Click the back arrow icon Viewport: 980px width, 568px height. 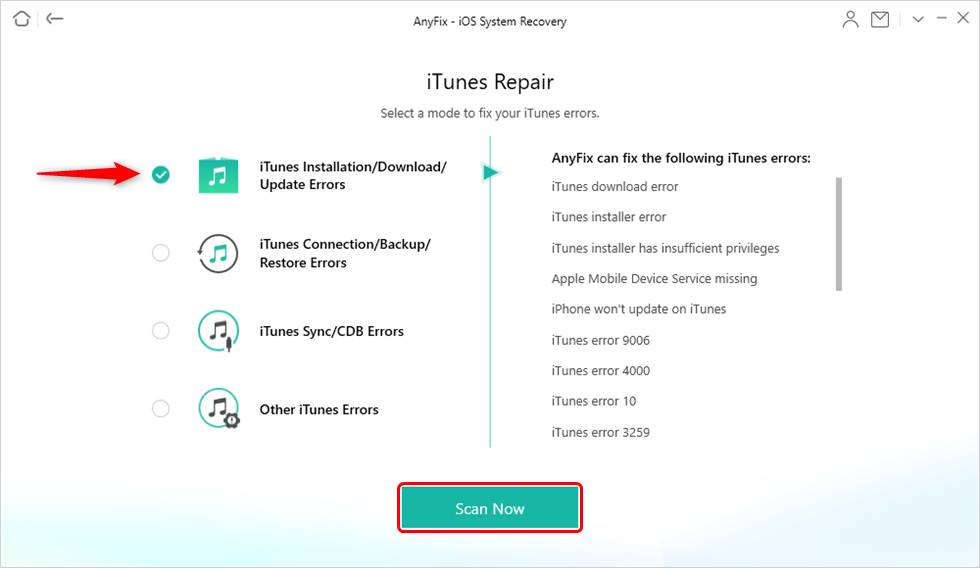[55, 19]
